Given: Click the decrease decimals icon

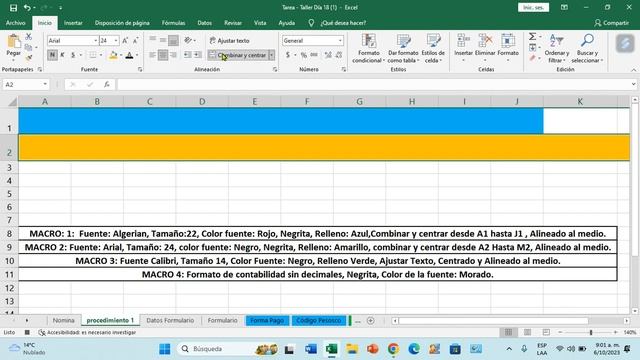Looking at the screenshot, I should coord(339,55).
